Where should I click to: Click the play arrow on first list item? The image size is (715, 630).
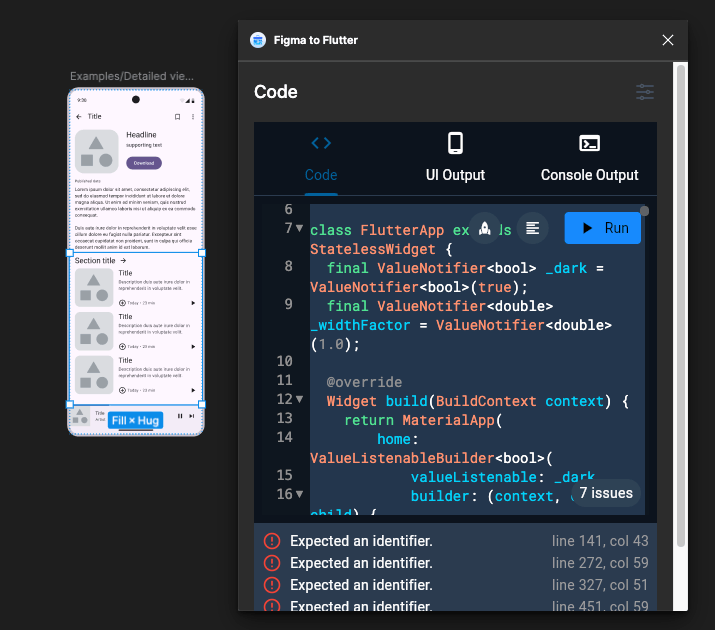tap(193, 303)
